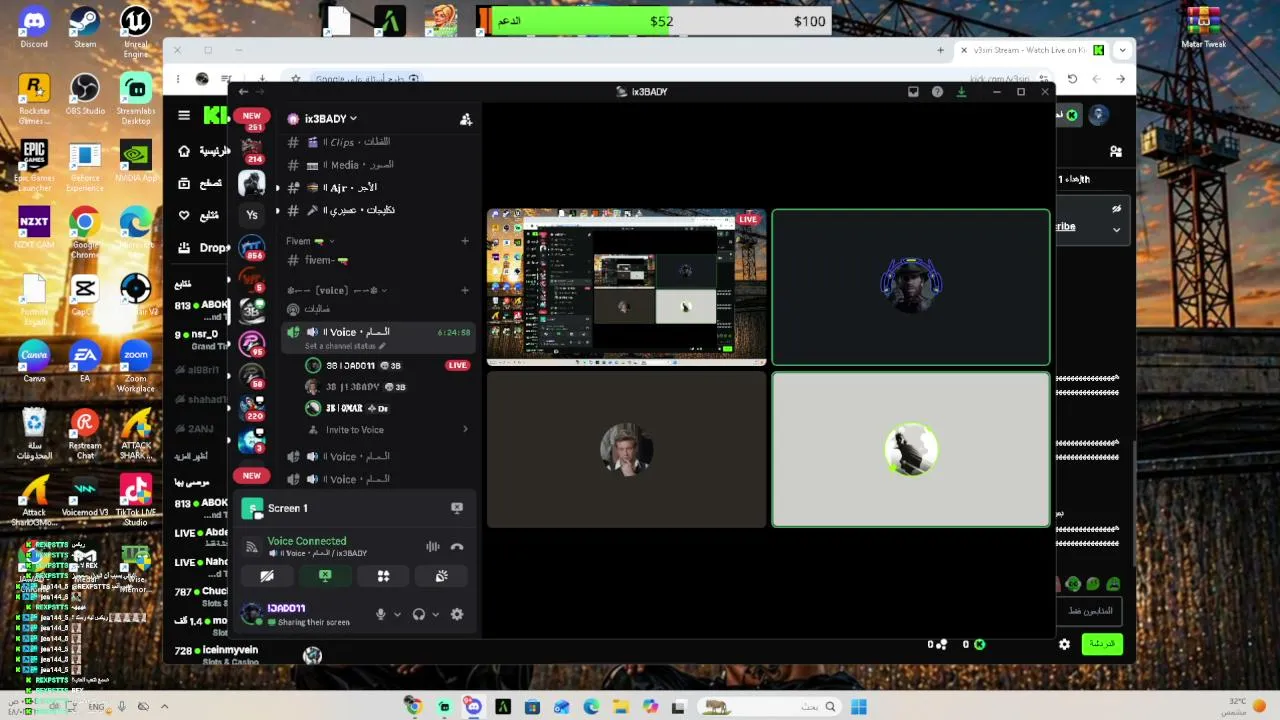Click the invite people icon beside ix3BADY

click(465, 119)
